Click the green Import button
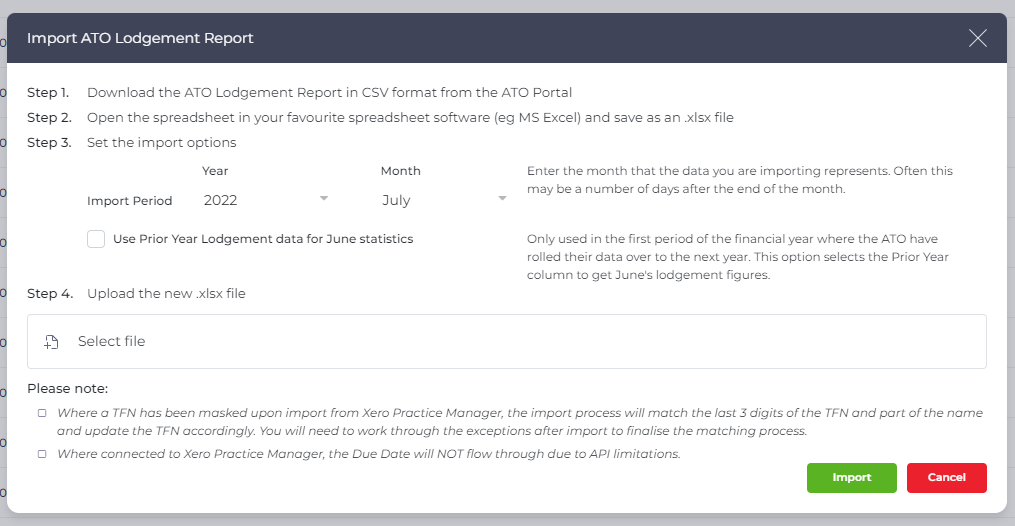 point(851,477)
